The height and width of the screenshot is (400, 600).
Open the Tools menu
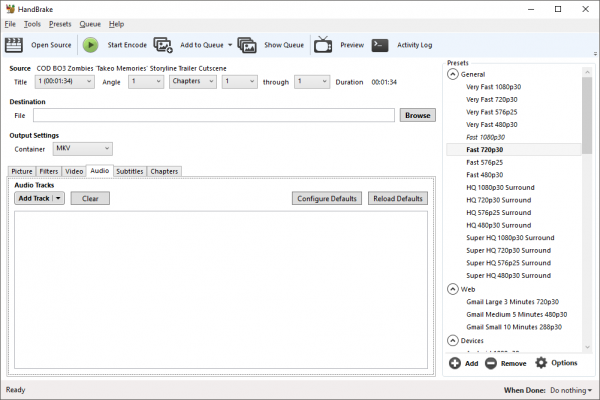point(32,24)
